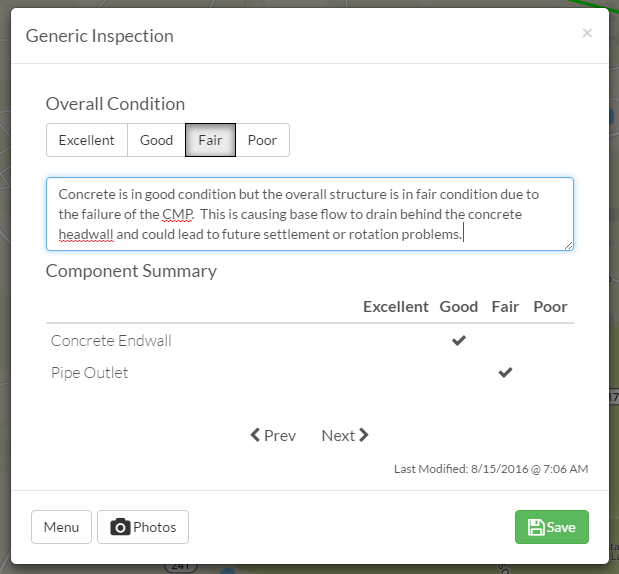Click the left chevron beside Prev
This screenshot has height=574, width=619.
(x=255, y=435)
